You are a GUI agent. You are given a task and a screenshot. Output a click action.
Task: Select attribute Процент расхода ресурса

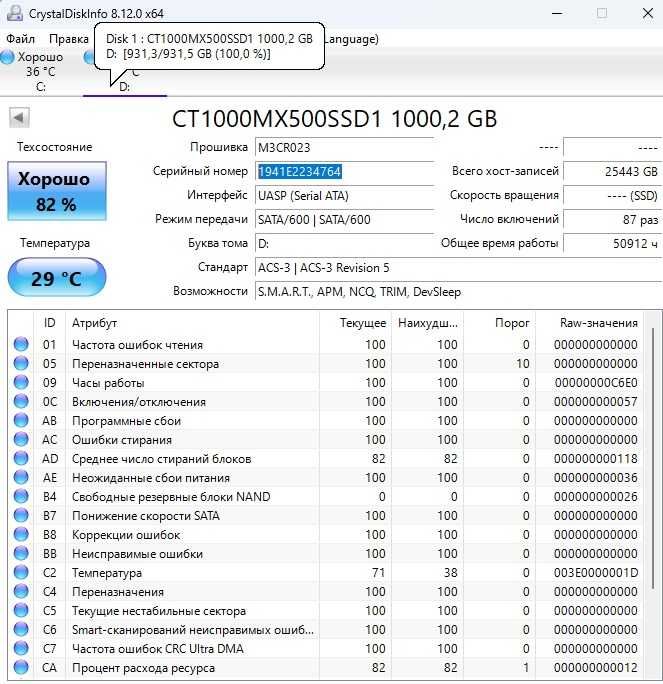point(144,668)
